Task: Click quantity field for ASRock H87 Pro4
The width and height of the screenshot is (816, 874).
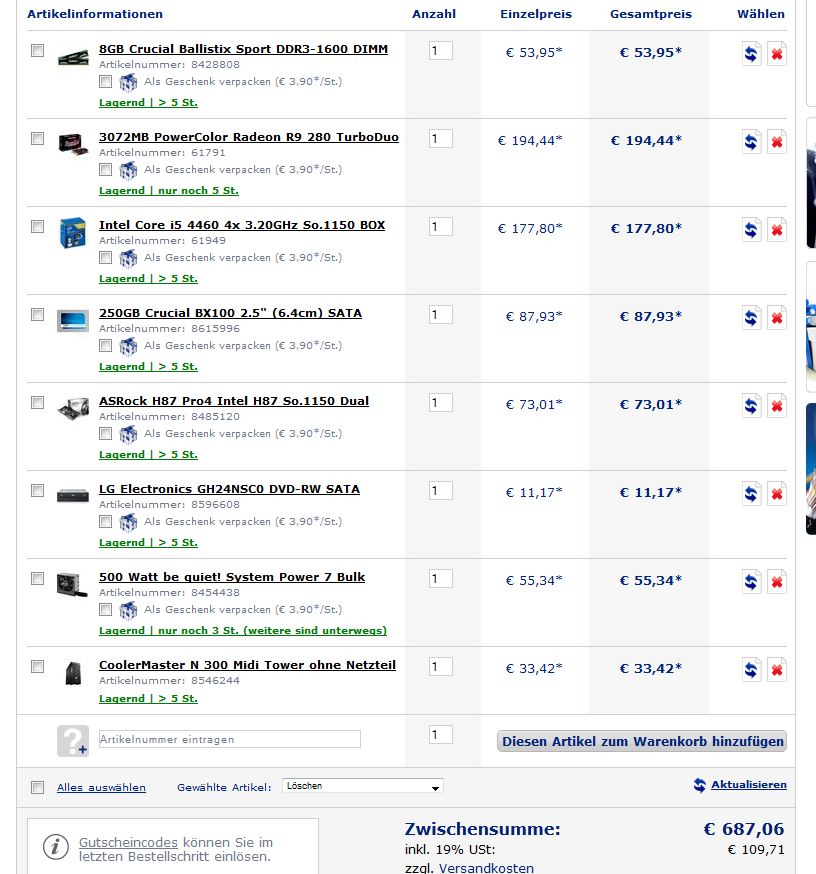Action: point(440,403)
